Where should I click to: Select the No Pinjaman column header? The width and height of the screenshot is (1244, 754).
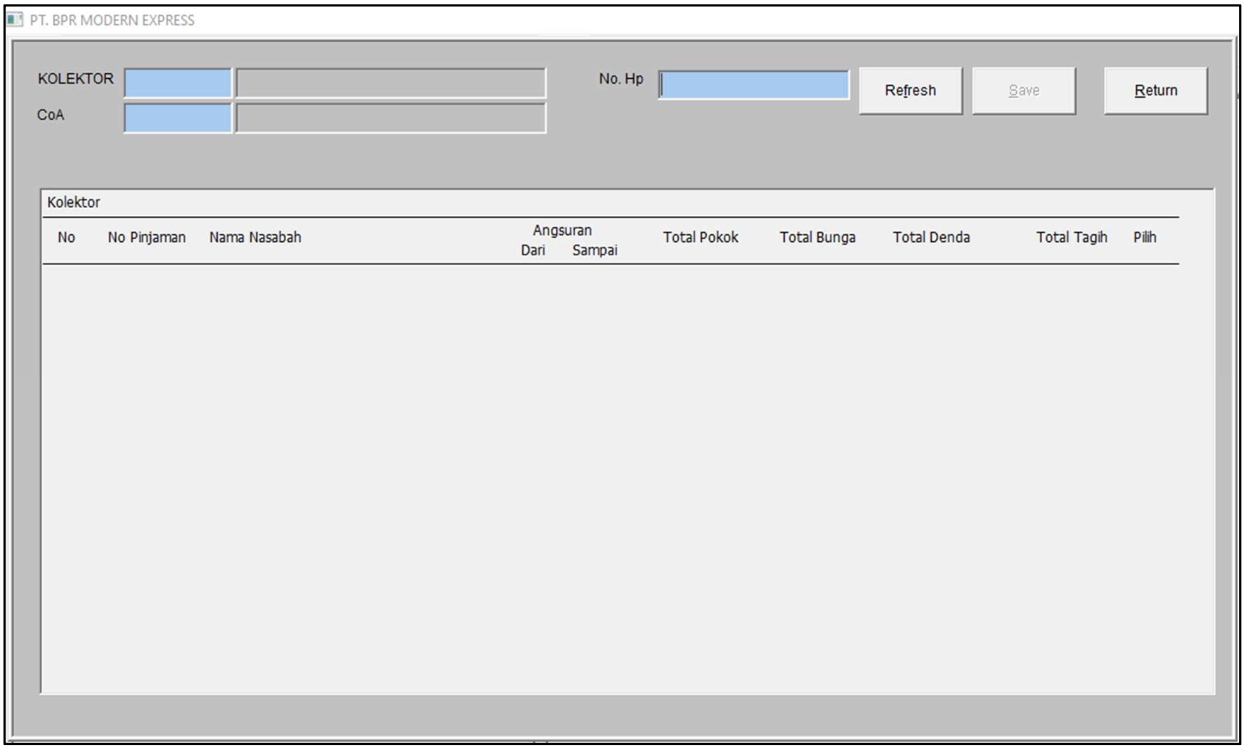pos(146,238)
